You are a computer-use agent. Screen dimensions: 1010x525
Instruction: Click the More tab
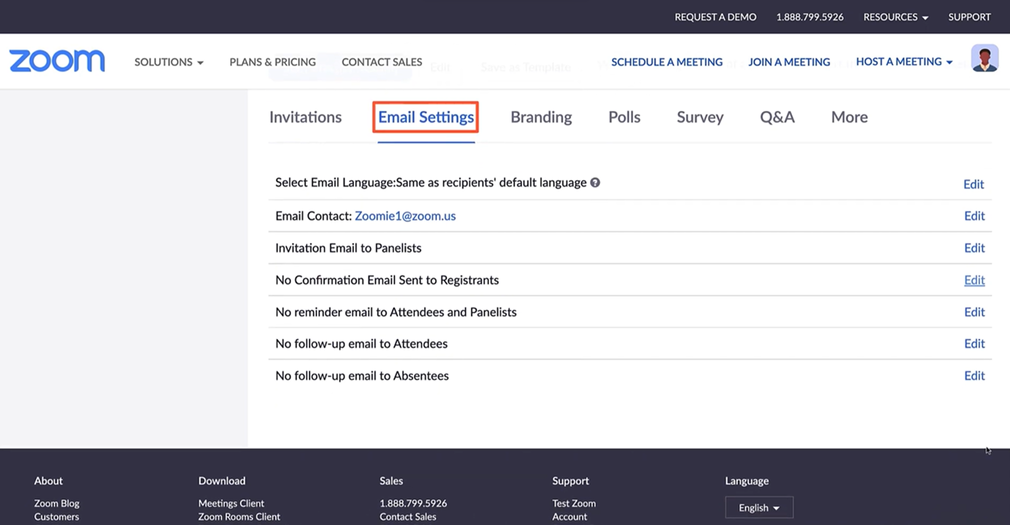pos(849,117)
